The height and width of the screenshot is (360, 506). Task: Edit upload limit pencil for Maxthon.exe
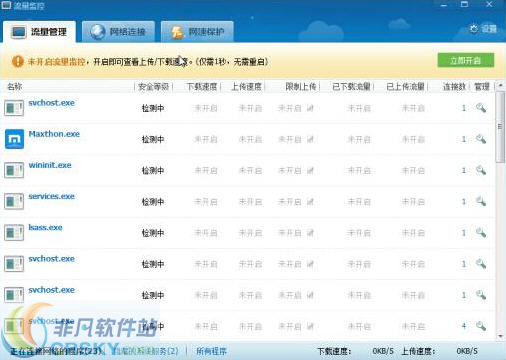[310, 139]
